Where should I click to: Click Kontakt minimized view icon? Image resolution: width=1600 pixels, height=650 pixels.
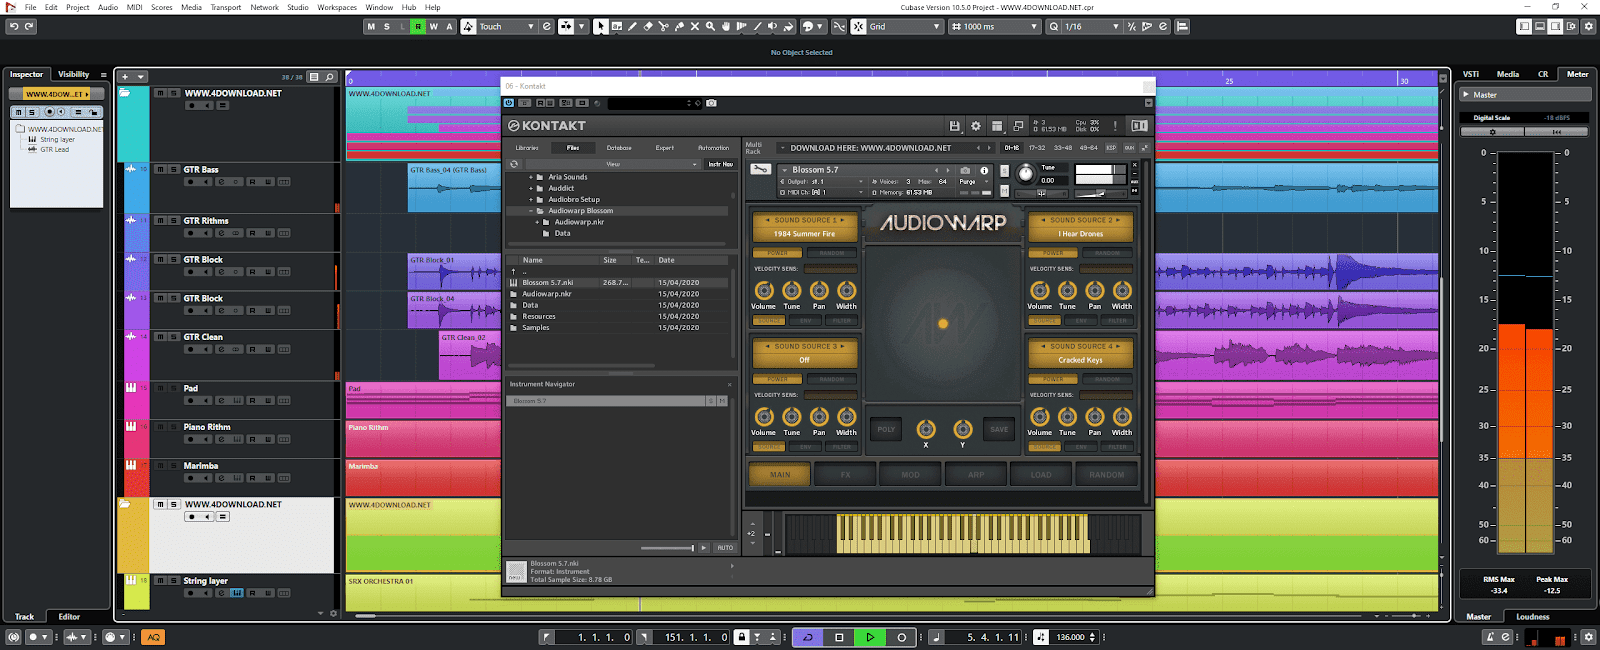click(1018, 126)
